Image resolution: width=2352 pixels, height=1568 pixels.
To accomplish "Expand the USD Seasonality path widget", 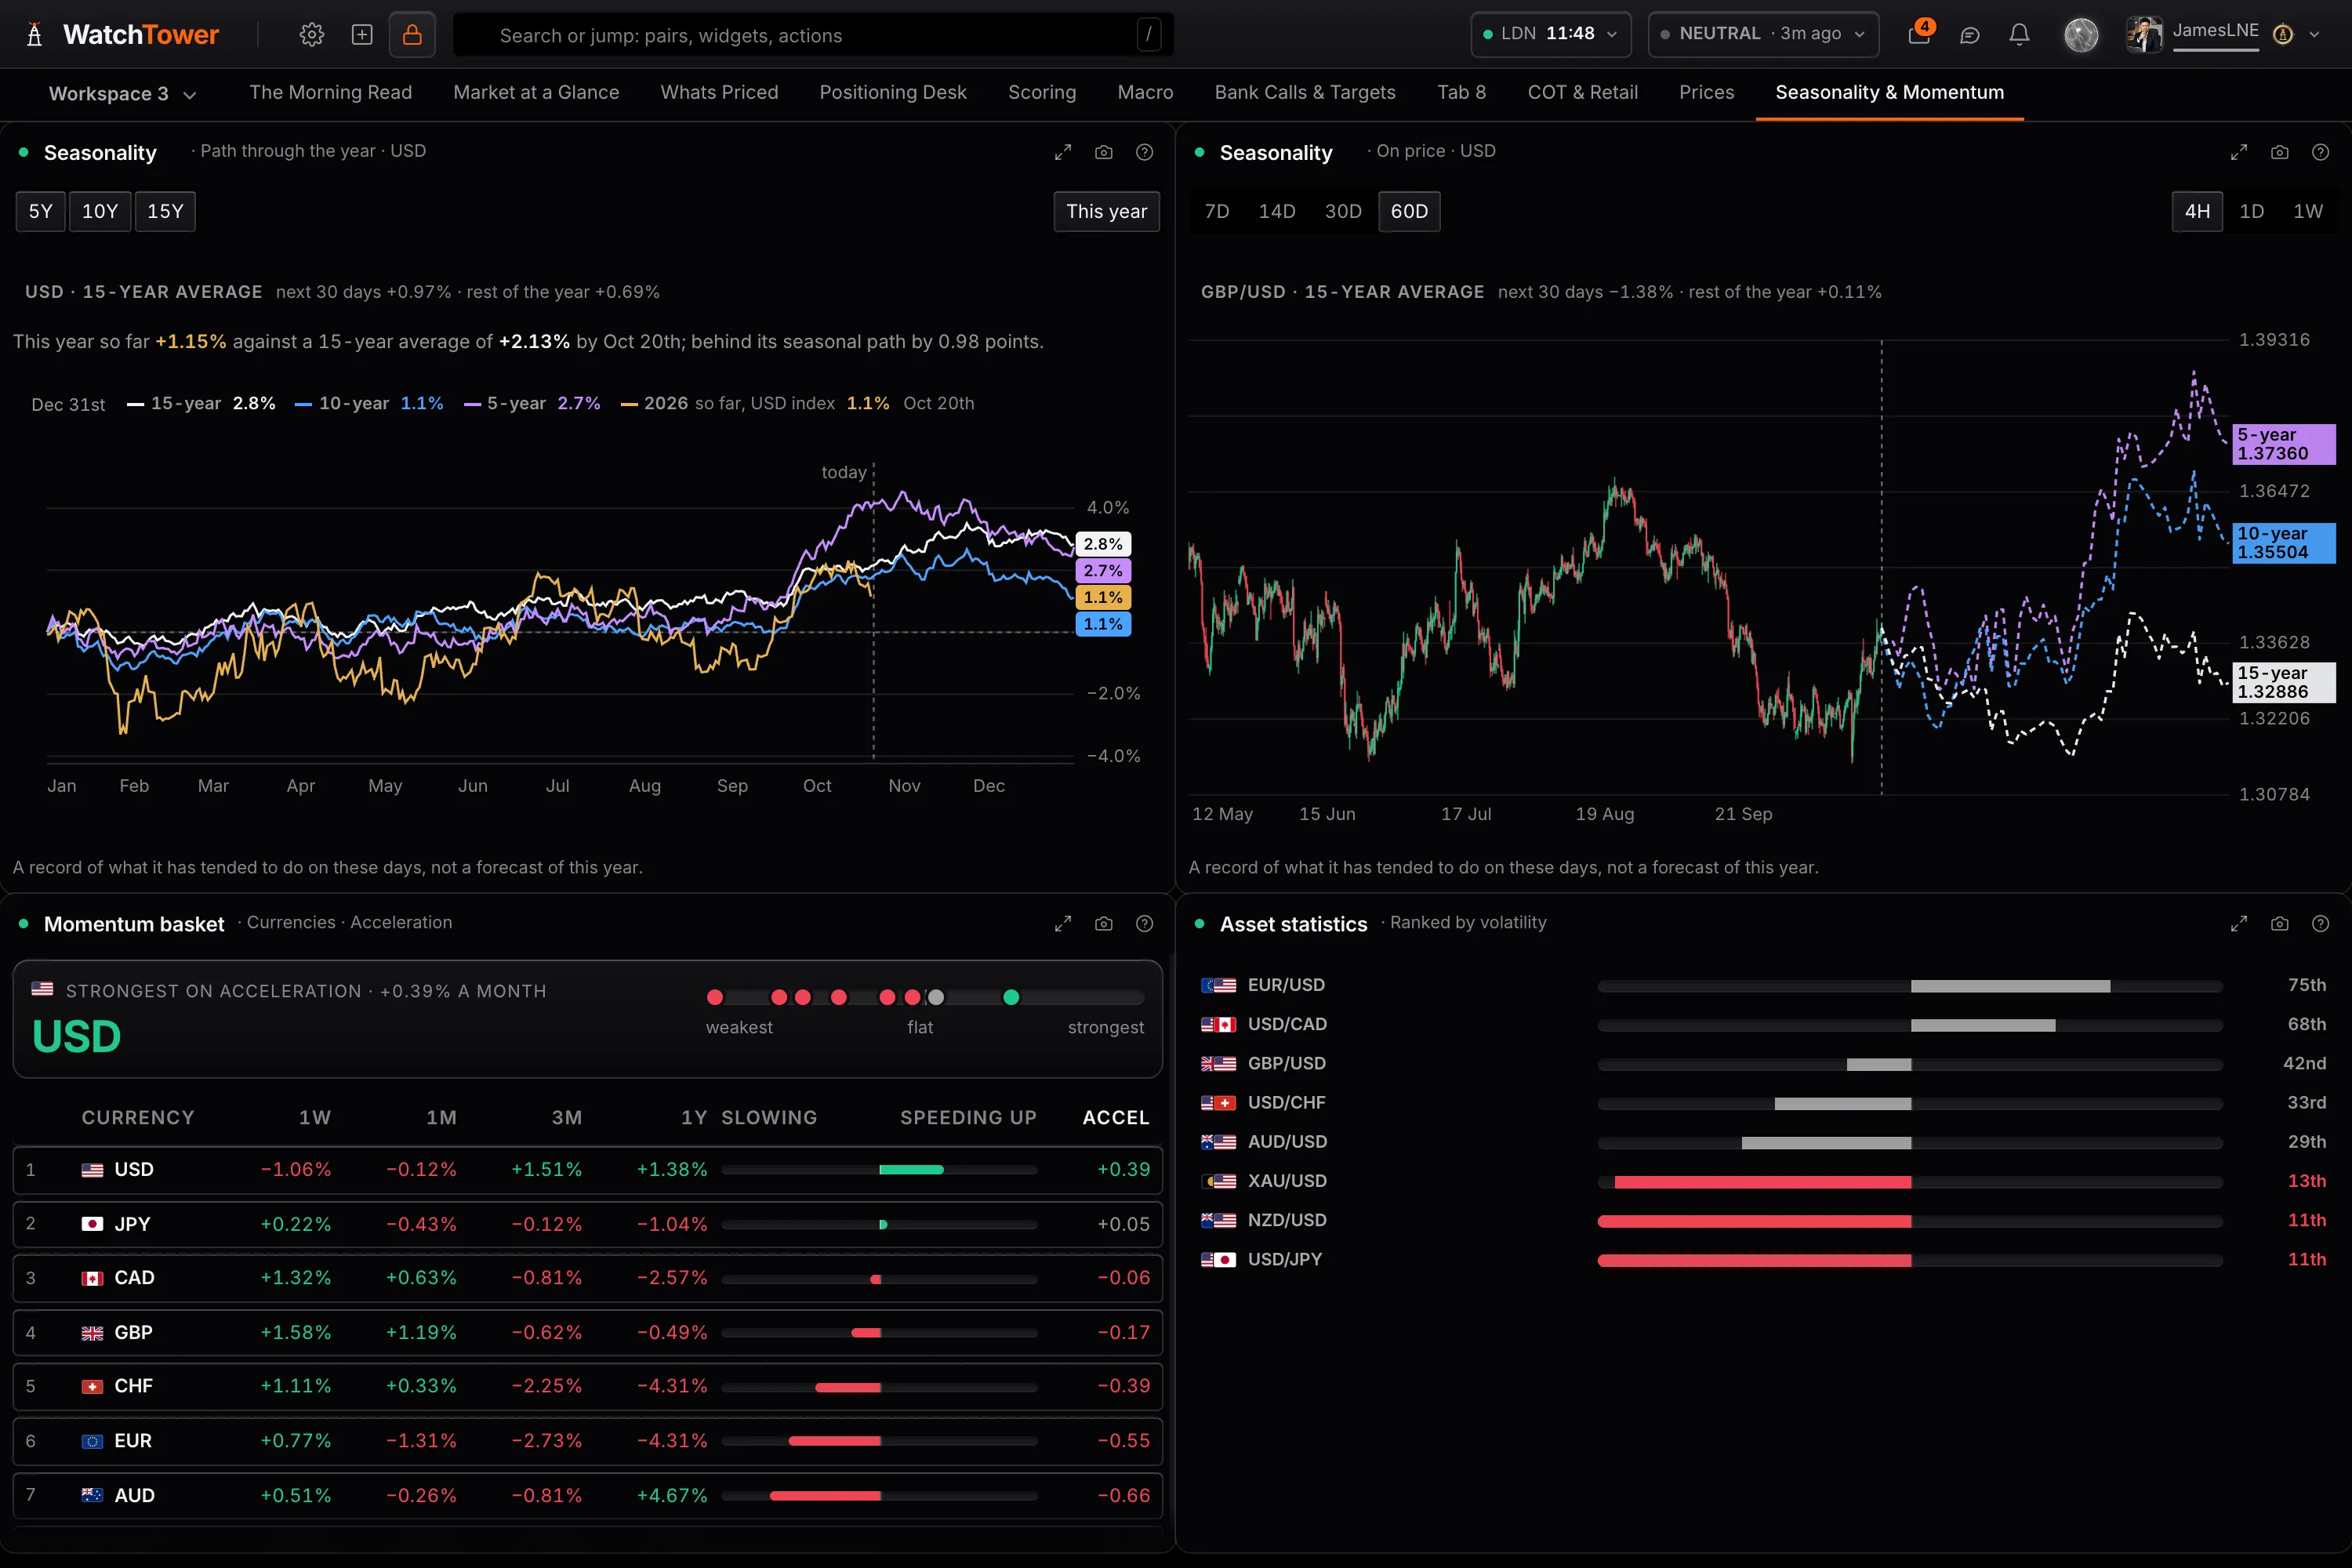I will click(1063, 152).
